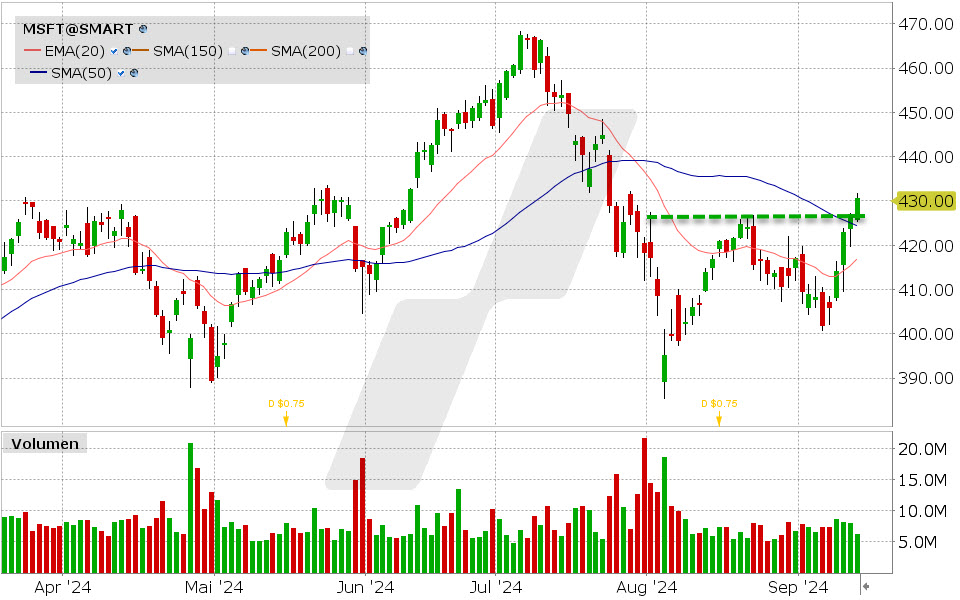Enable the SMA(150) checkbox
Viewport: 960px width, 600px height.
pyautogui.click(x=232, y=51)
